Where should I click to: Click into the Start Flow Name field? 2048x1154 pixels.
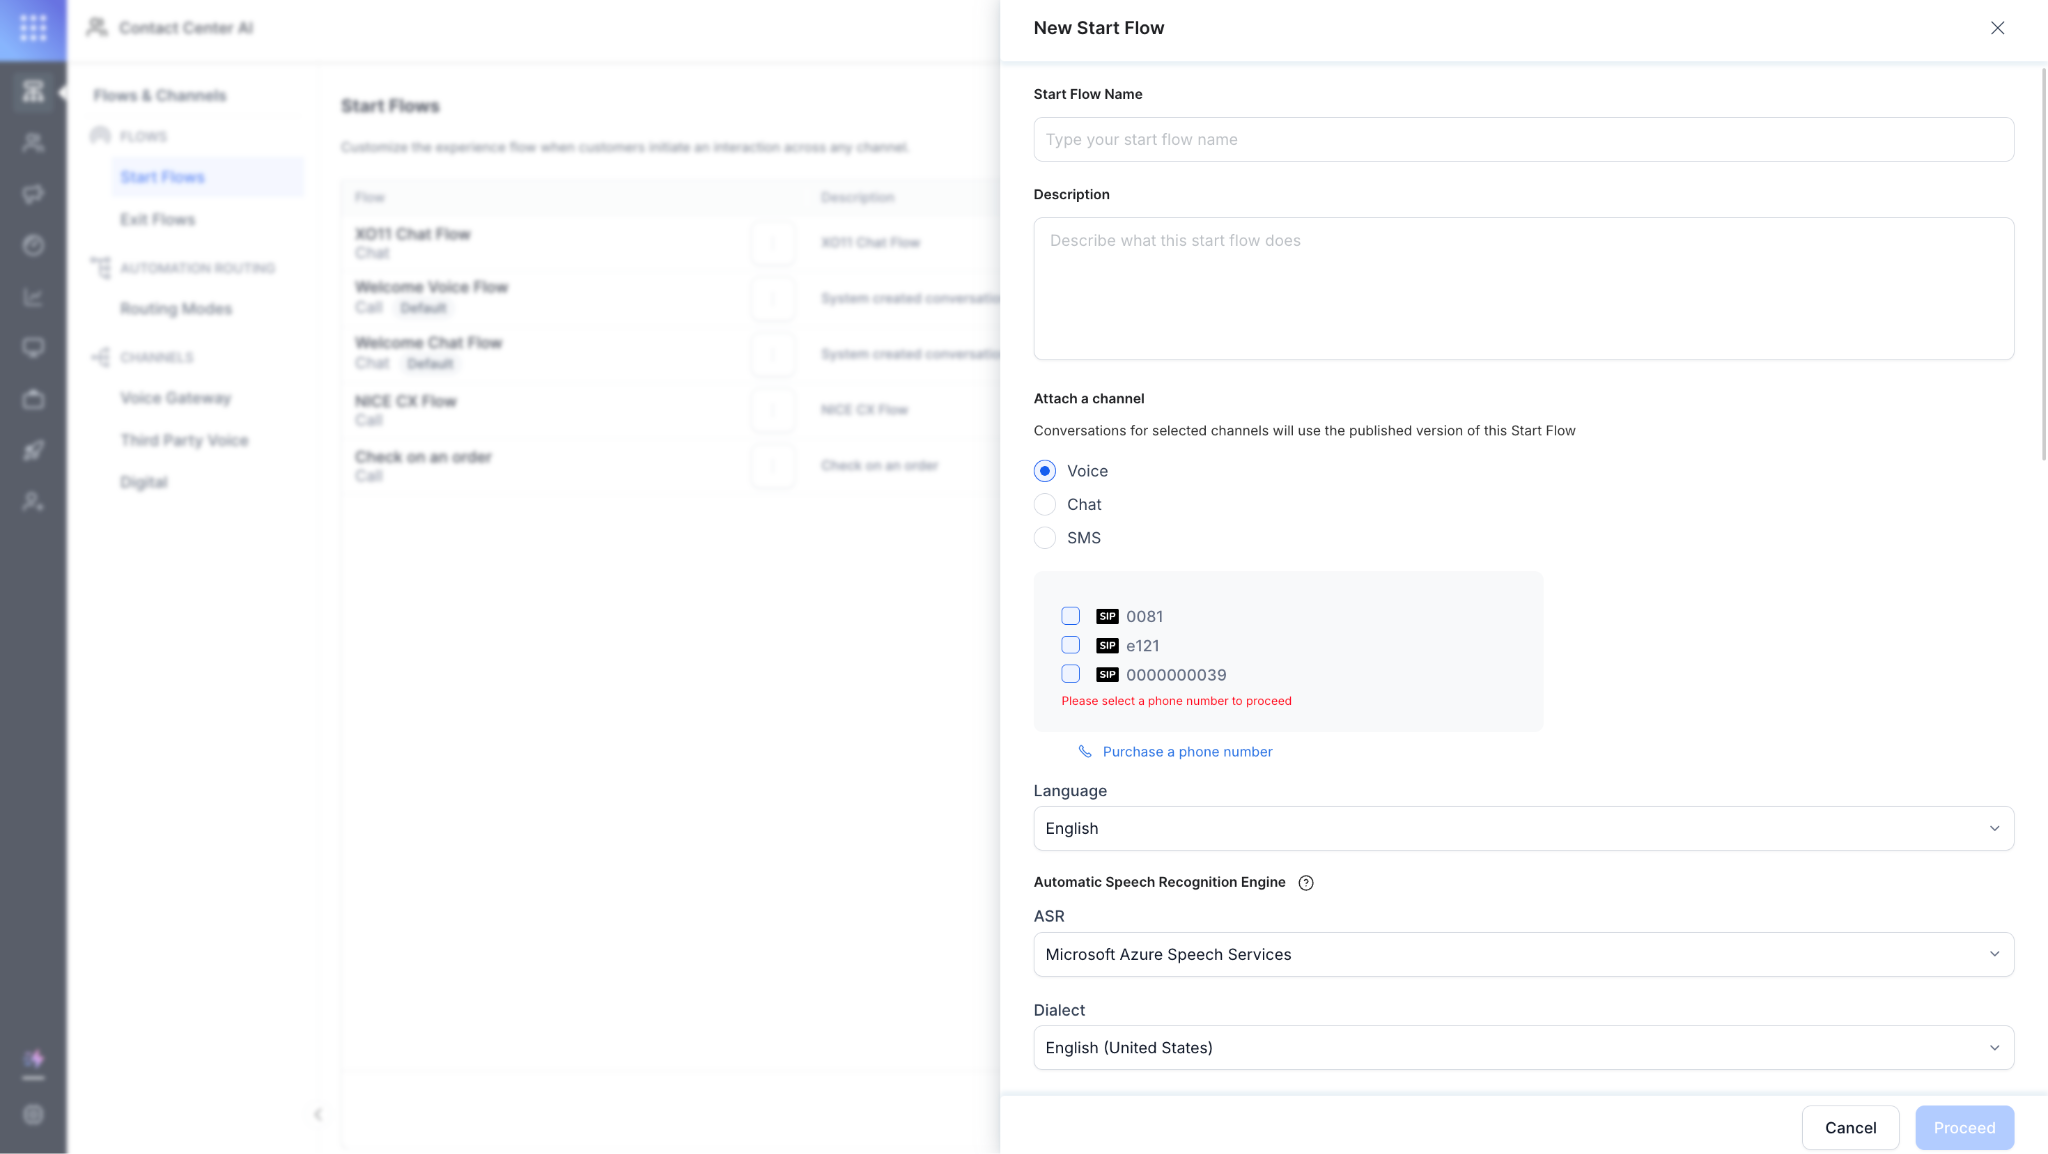tap(1522, 140)
